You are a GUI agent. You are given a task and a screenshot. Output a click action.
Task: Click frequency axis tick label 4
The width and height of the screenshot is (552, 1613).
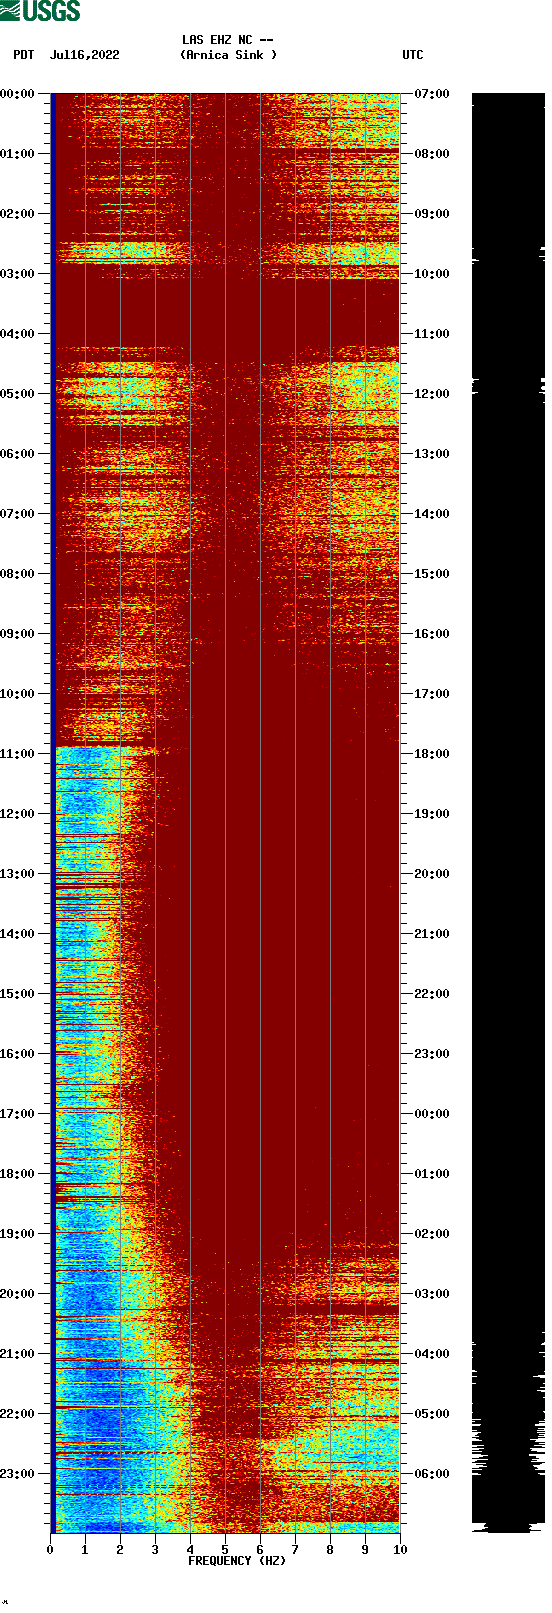(x=190, y=1550)
